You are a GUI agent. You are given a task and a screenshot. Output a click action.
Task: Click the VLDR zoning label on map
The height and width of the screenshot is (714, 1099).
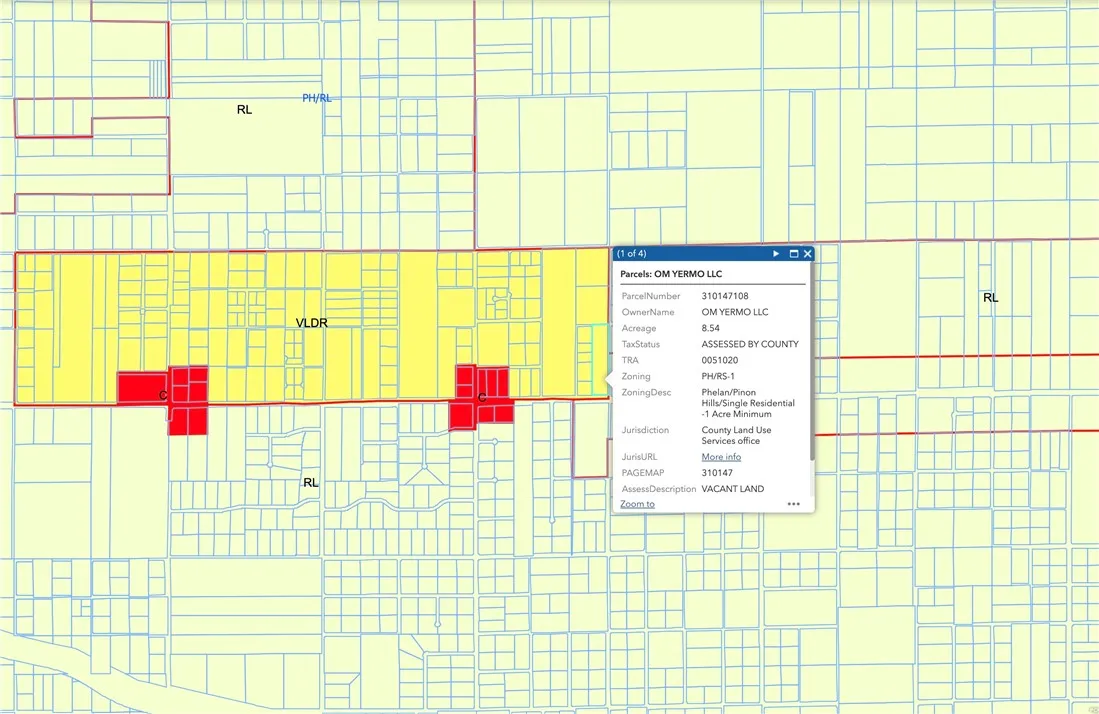click(311, 323)
